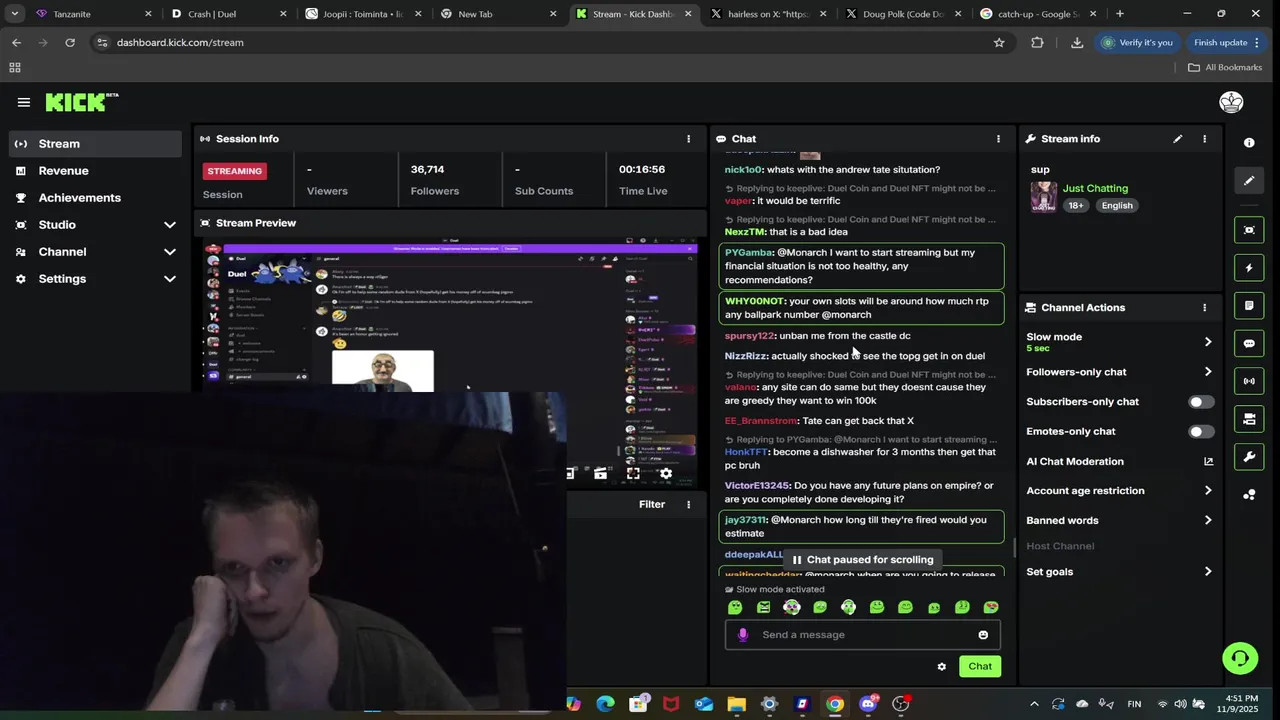Image resolution: width=1280 pixels, height=720 pixels.
Task: Open Set goals settings
Action: point(1119,572)
